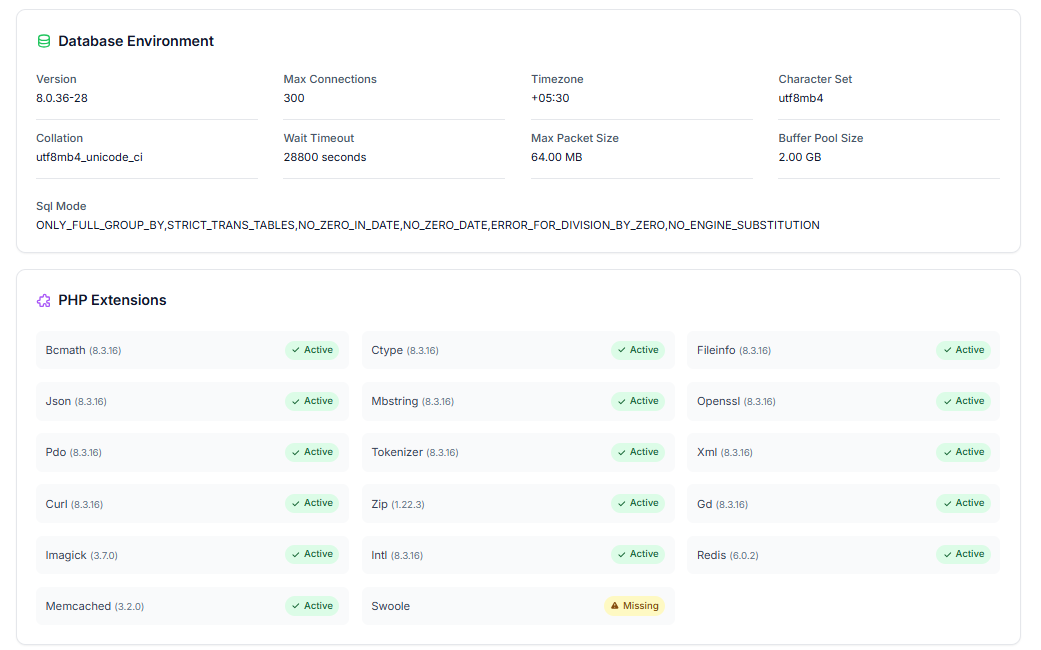Click the Active badge for Mbstring
Image resolution: width=1041 pixels, height=650 pixels.
(x=638, y=401)
